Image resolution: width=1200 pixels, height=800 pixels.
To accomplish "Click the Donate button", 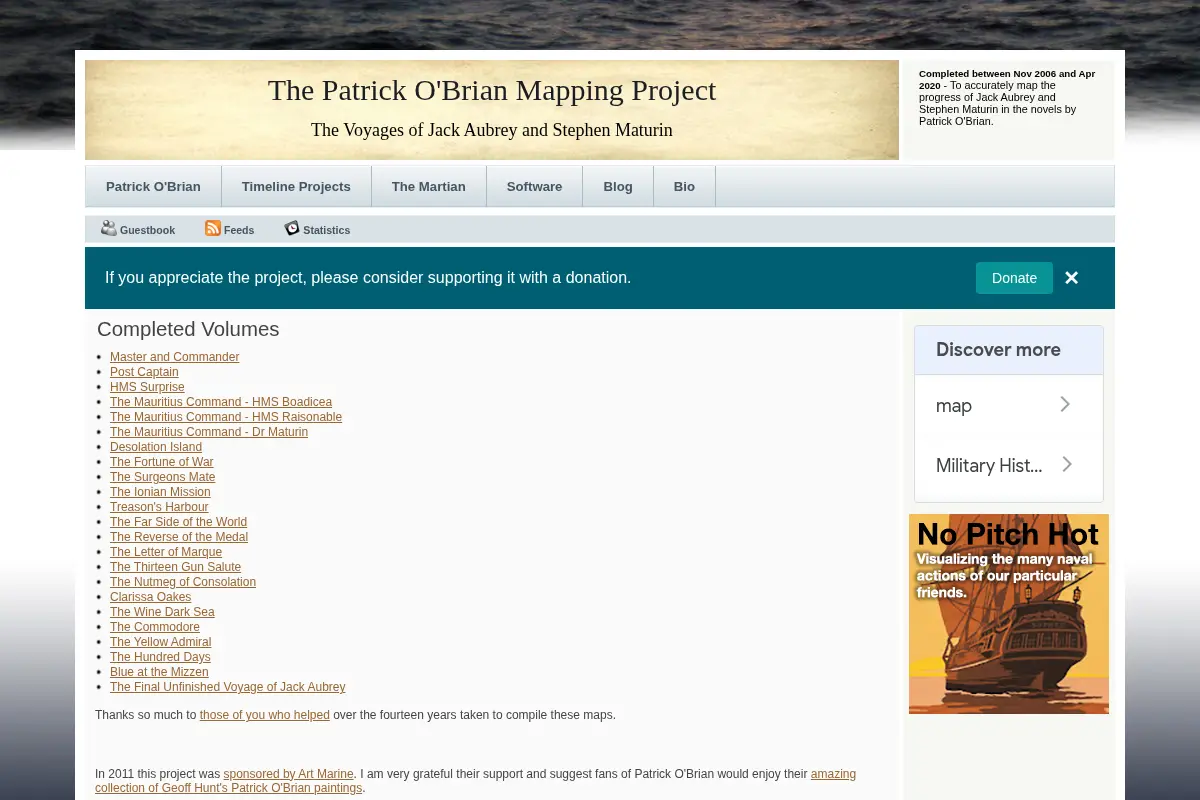I will pyautogui.click(x=1014, y=278).
